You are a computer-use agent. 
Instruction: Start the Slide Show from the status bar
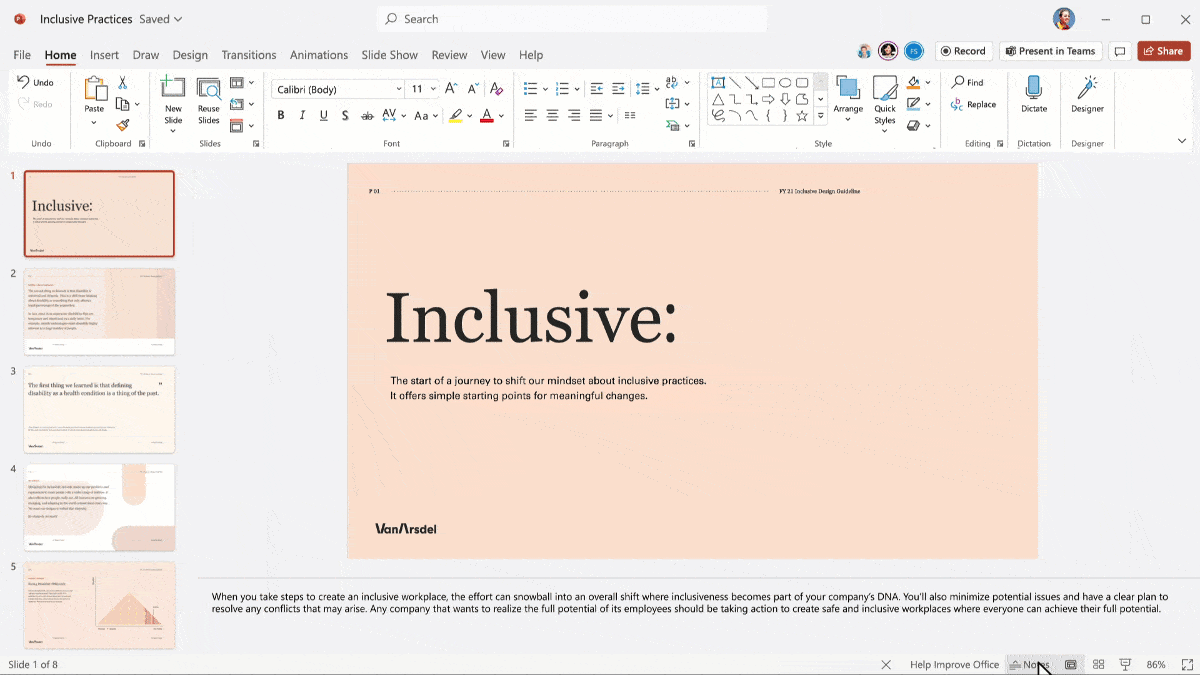point(1125,664)
